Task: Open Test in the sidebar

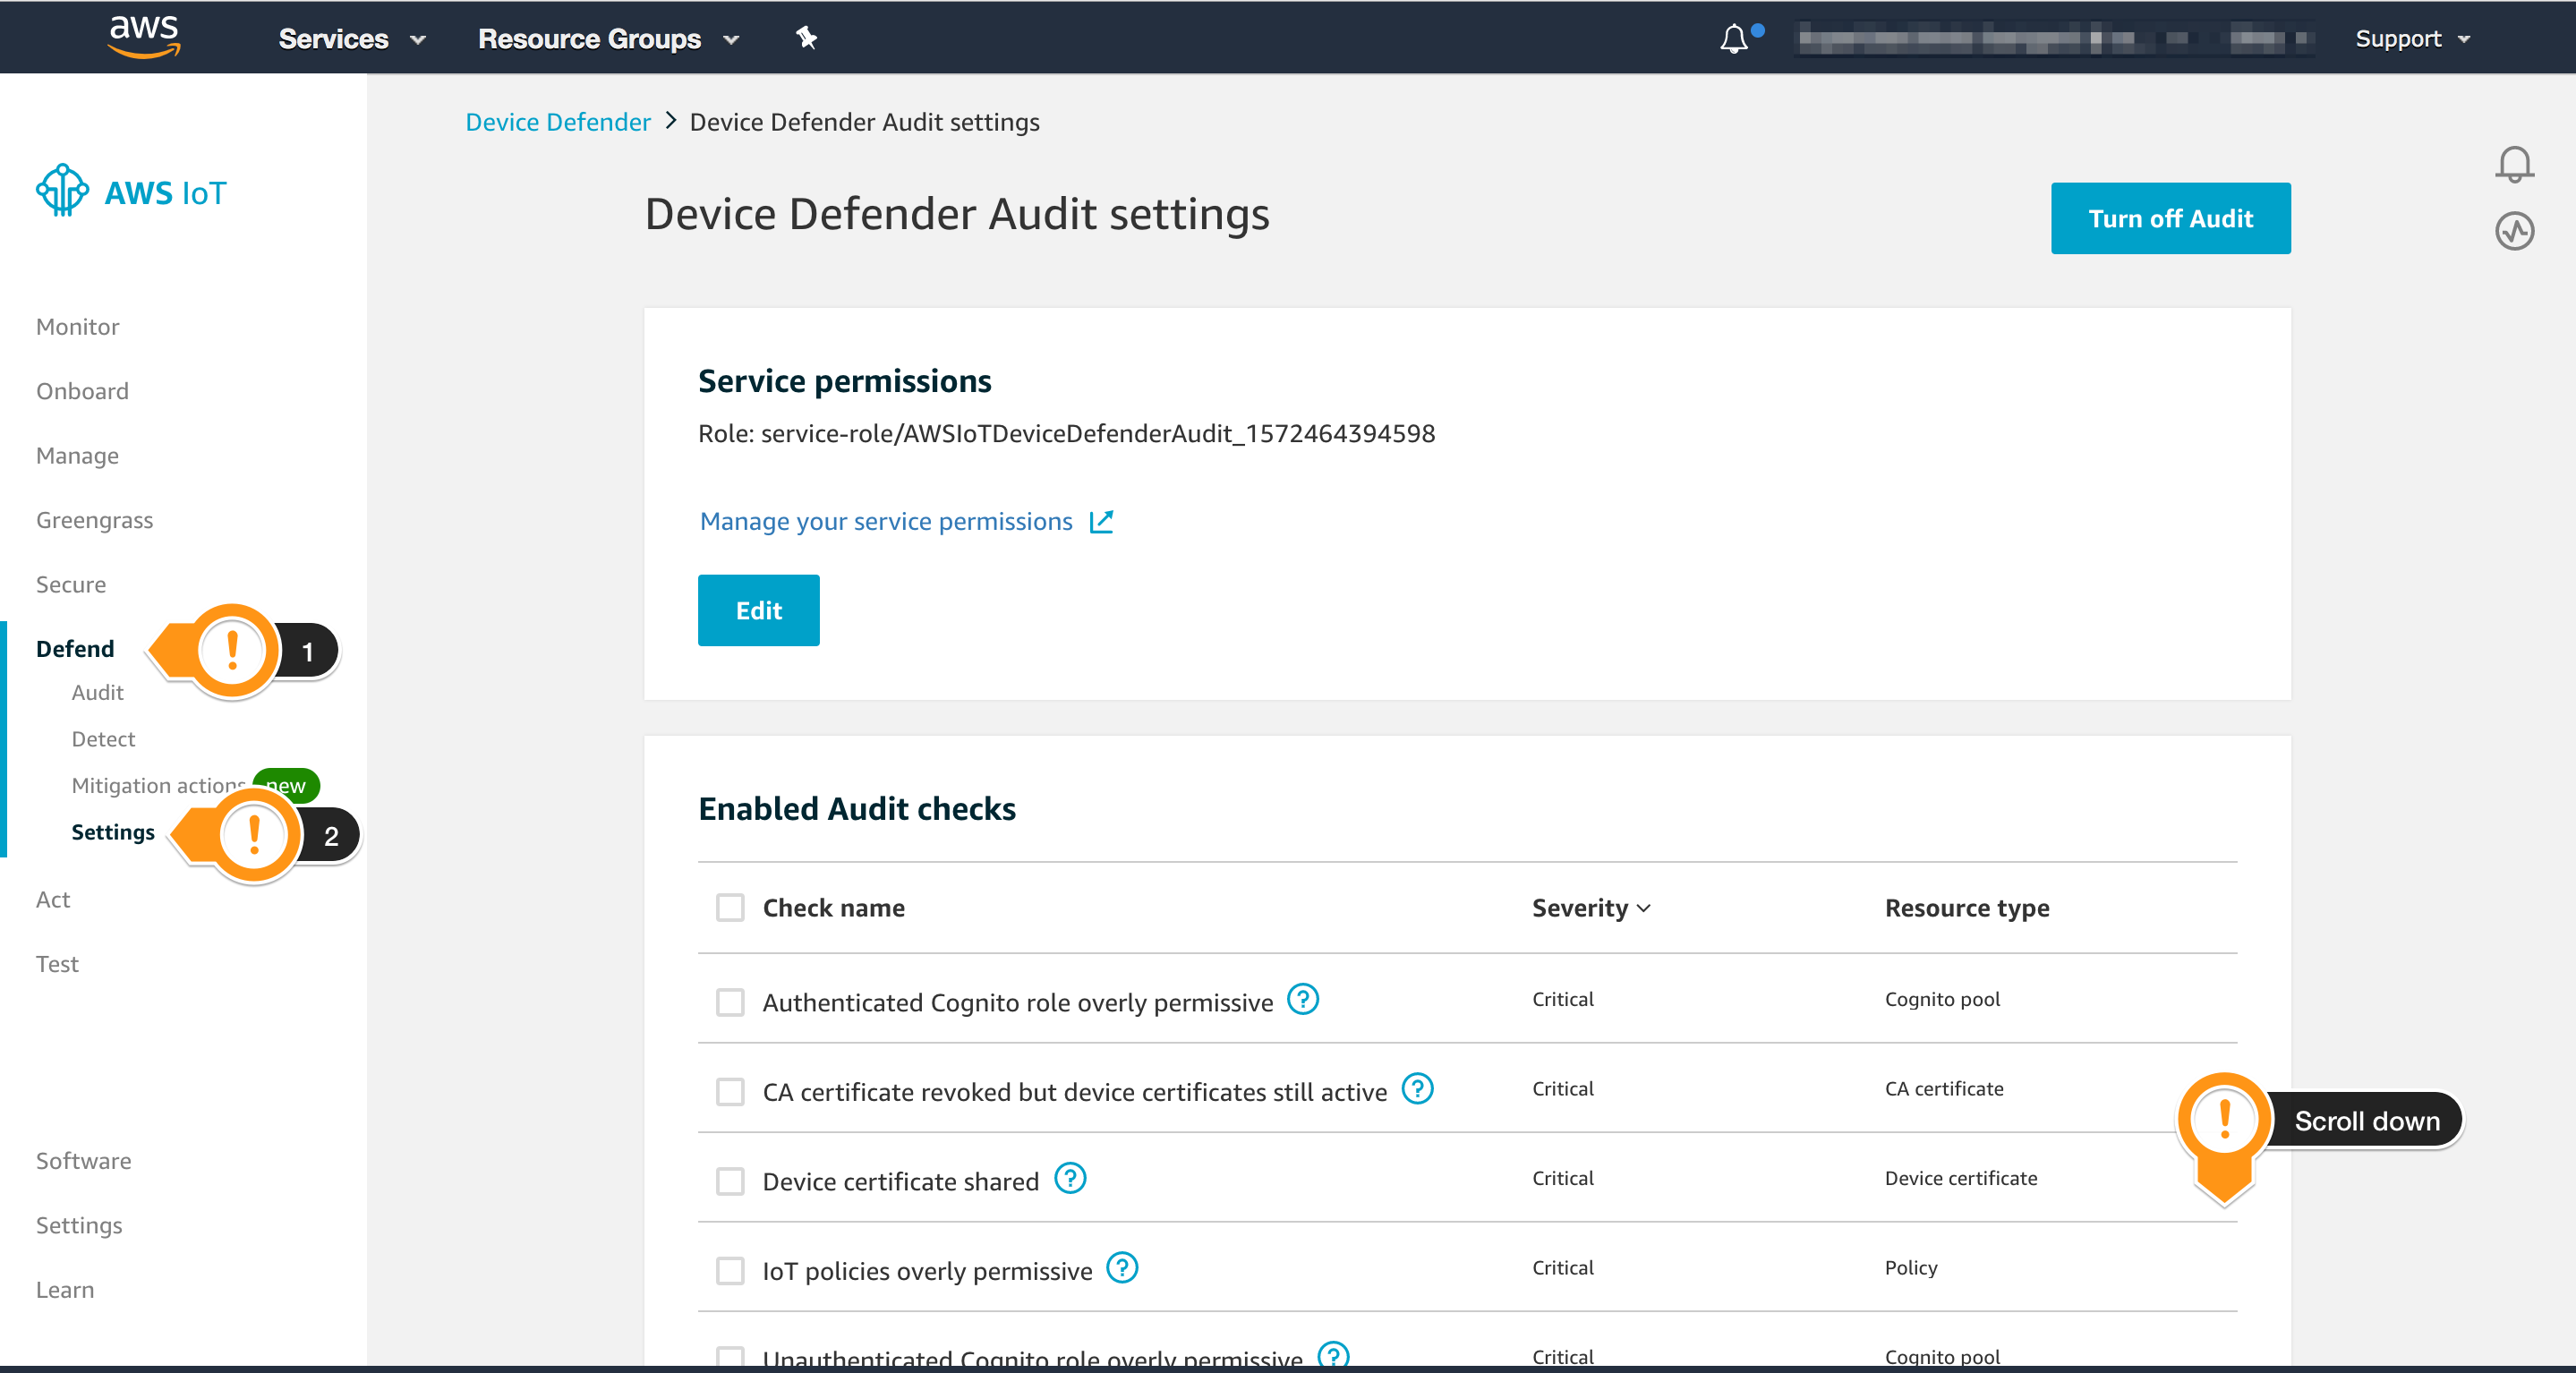Action: [57, 964]
